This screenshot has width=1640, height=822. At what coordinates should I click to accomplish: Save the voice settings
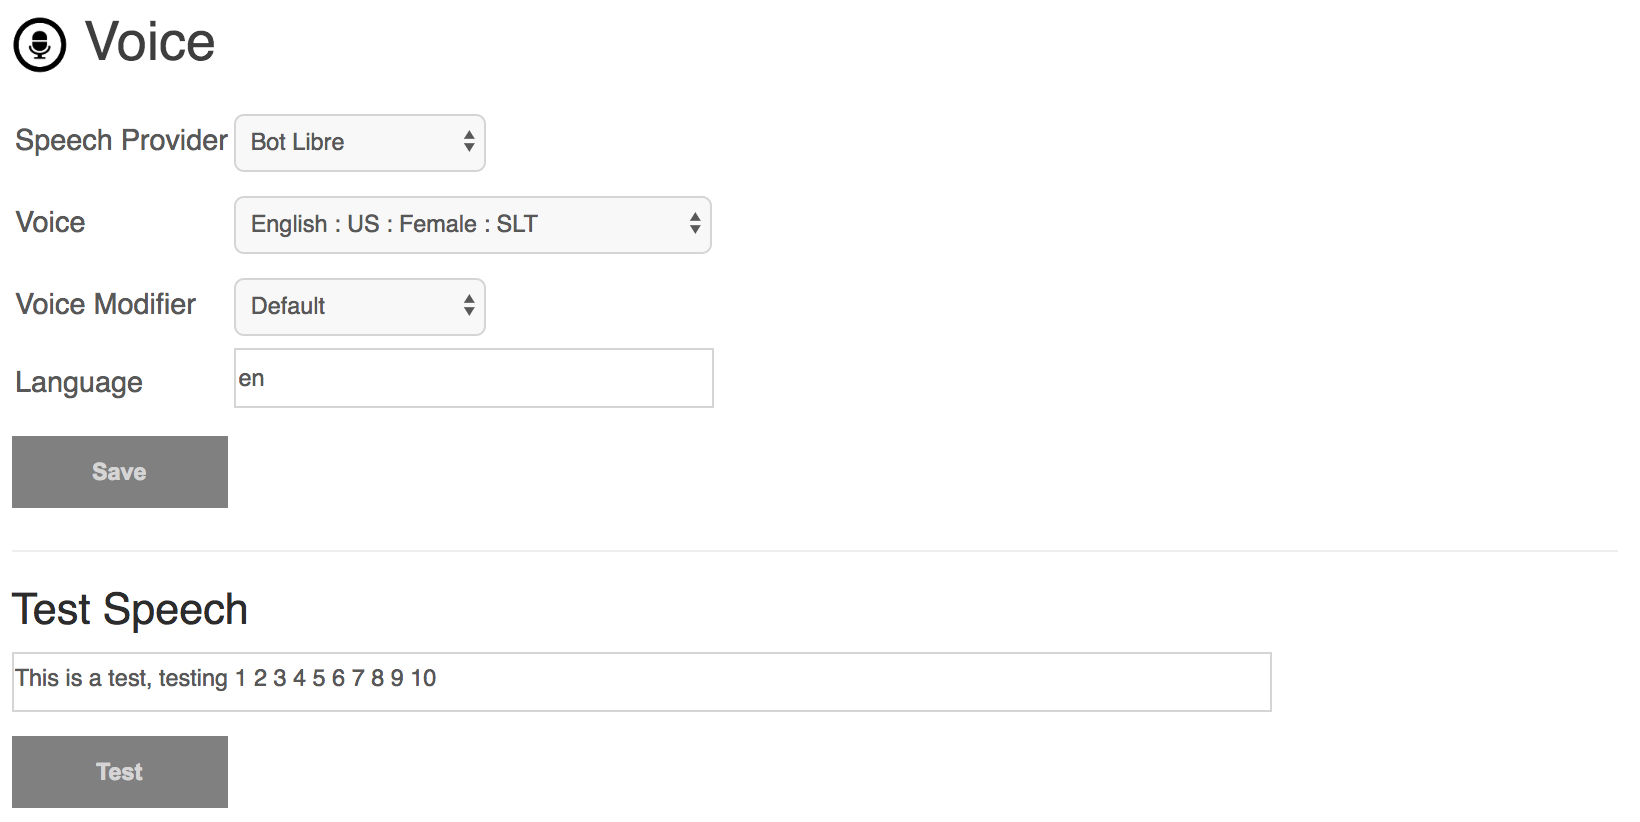pos(120,472)
